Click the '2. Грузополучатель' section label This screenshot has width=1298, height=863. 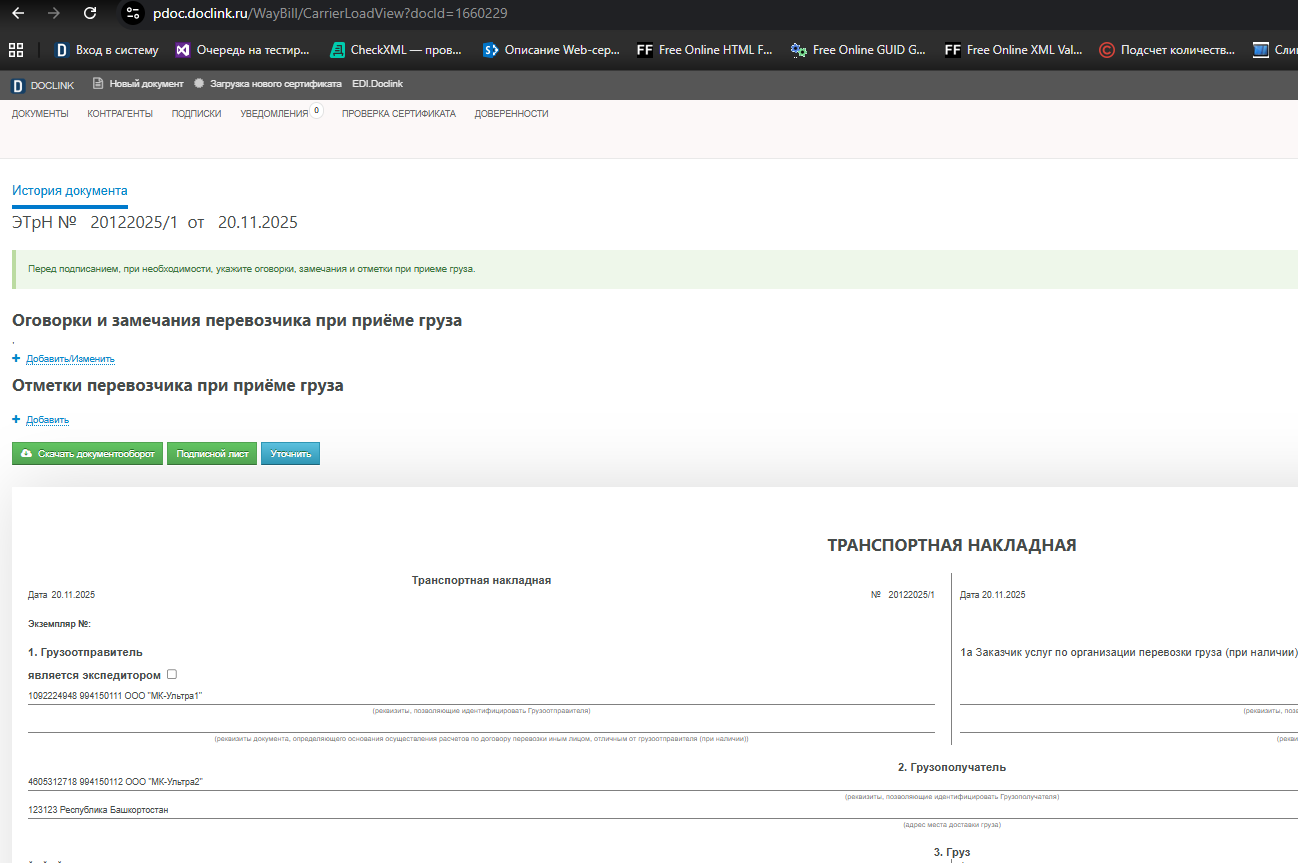[952, 767]
